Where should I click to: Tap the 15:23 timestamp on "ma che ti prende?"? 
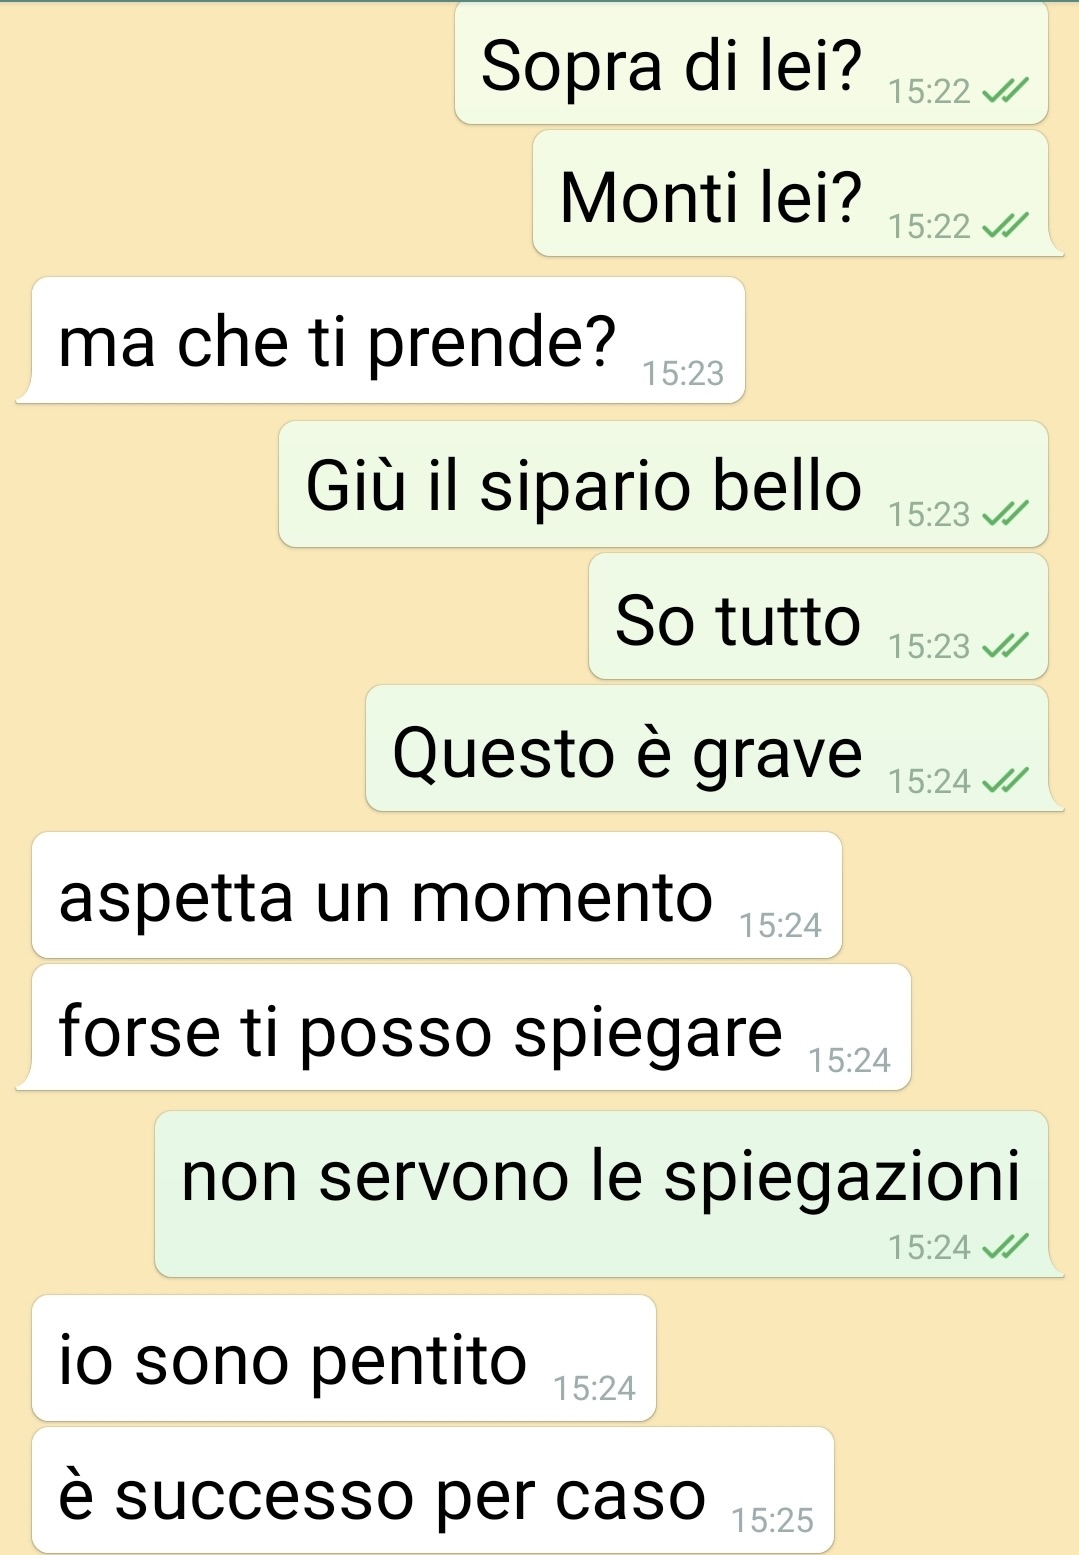[x=683, y=373]
